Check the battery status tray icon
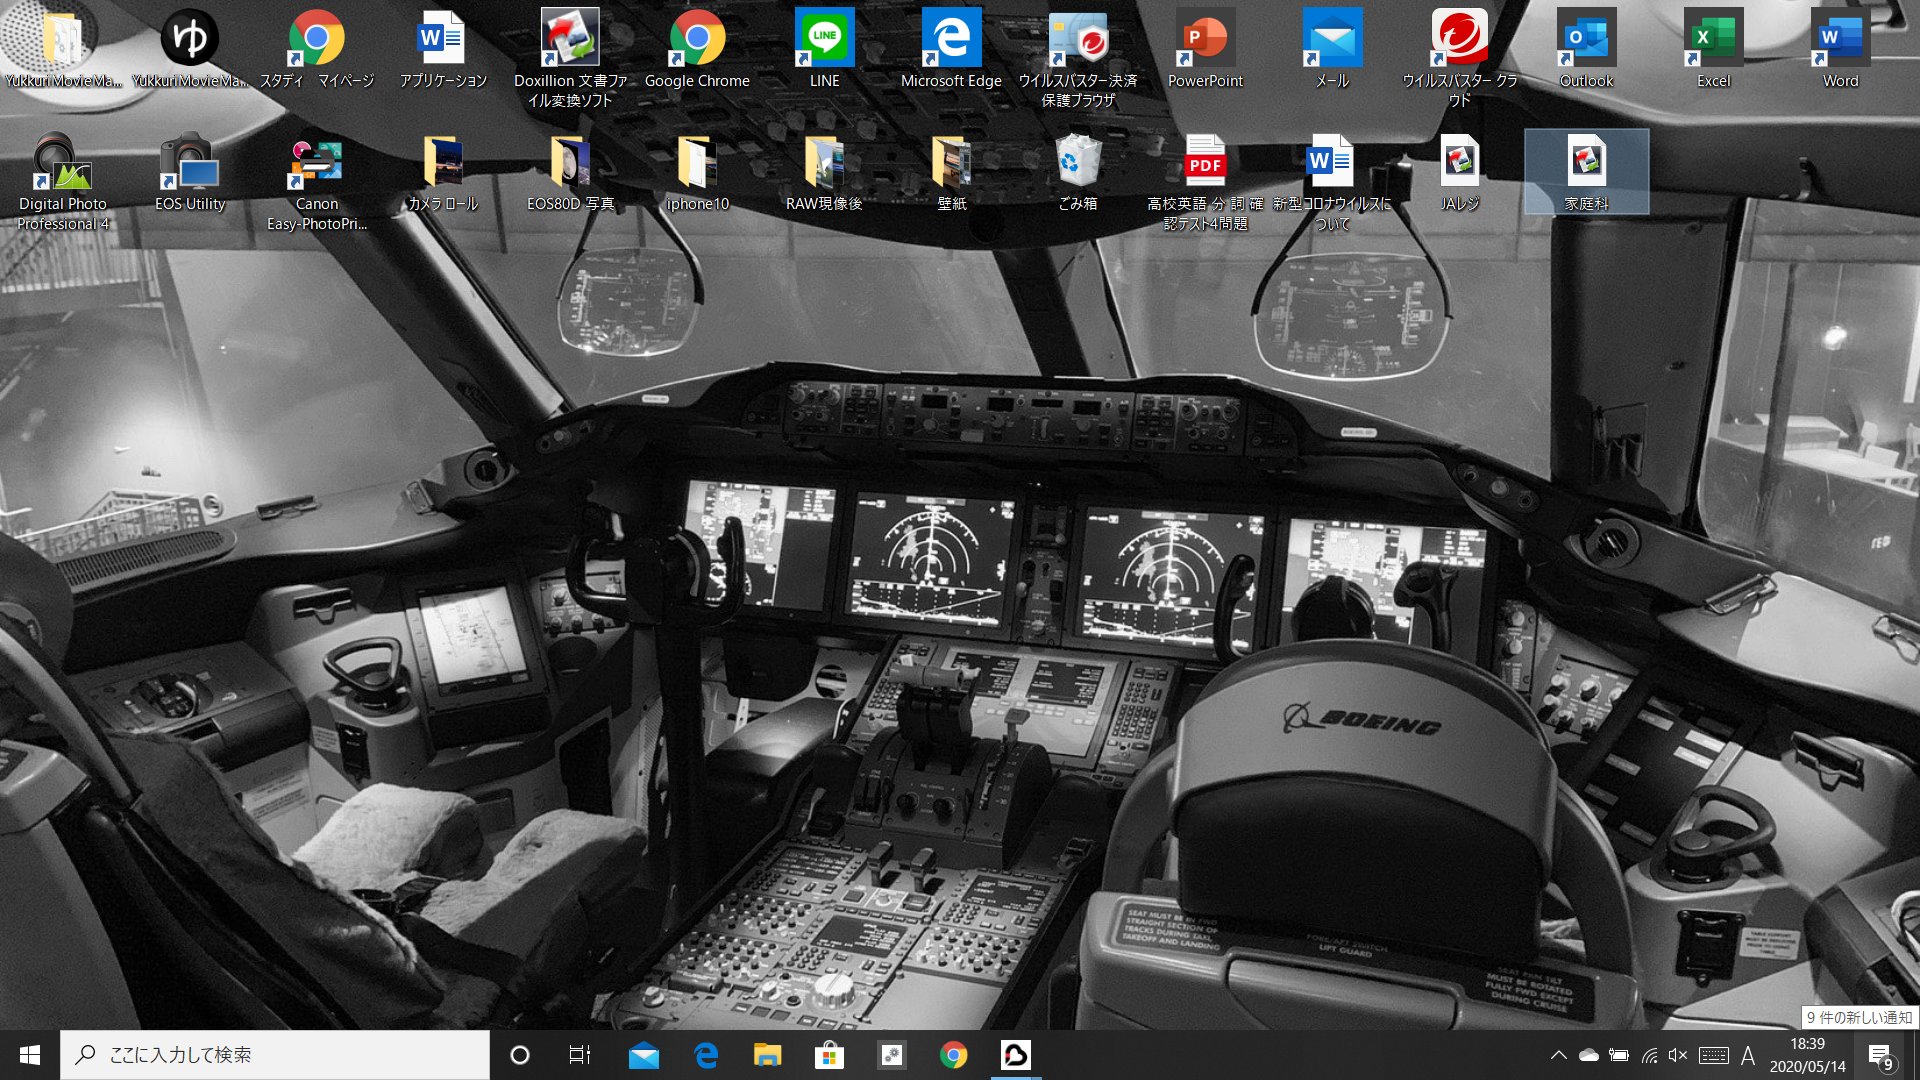This screenshot has width=1920, height=1080. tap(1619, 1055)
